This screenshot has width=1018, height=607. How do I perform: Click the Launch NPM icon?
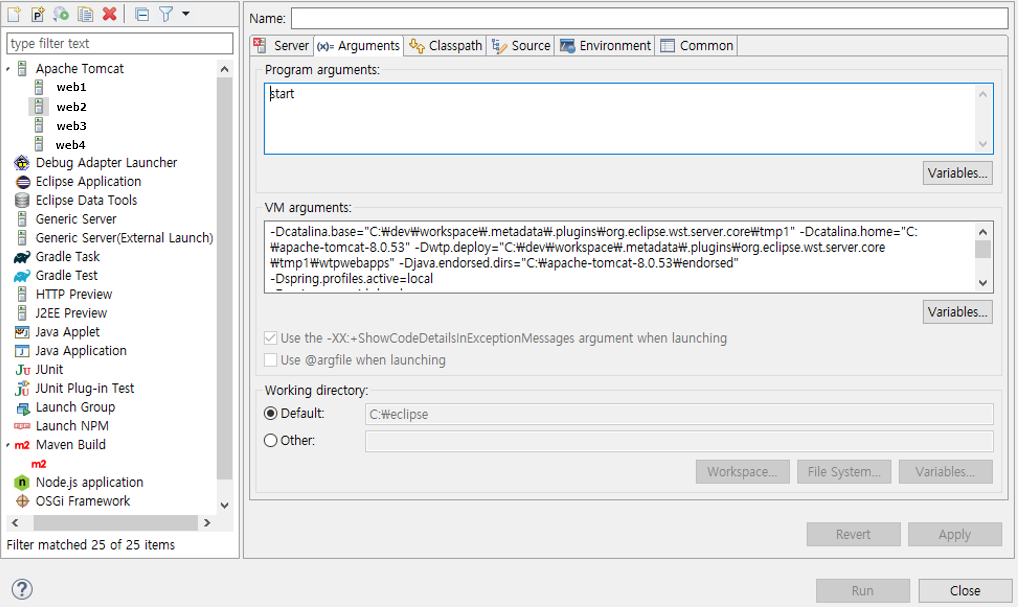(x=22, y=426)
